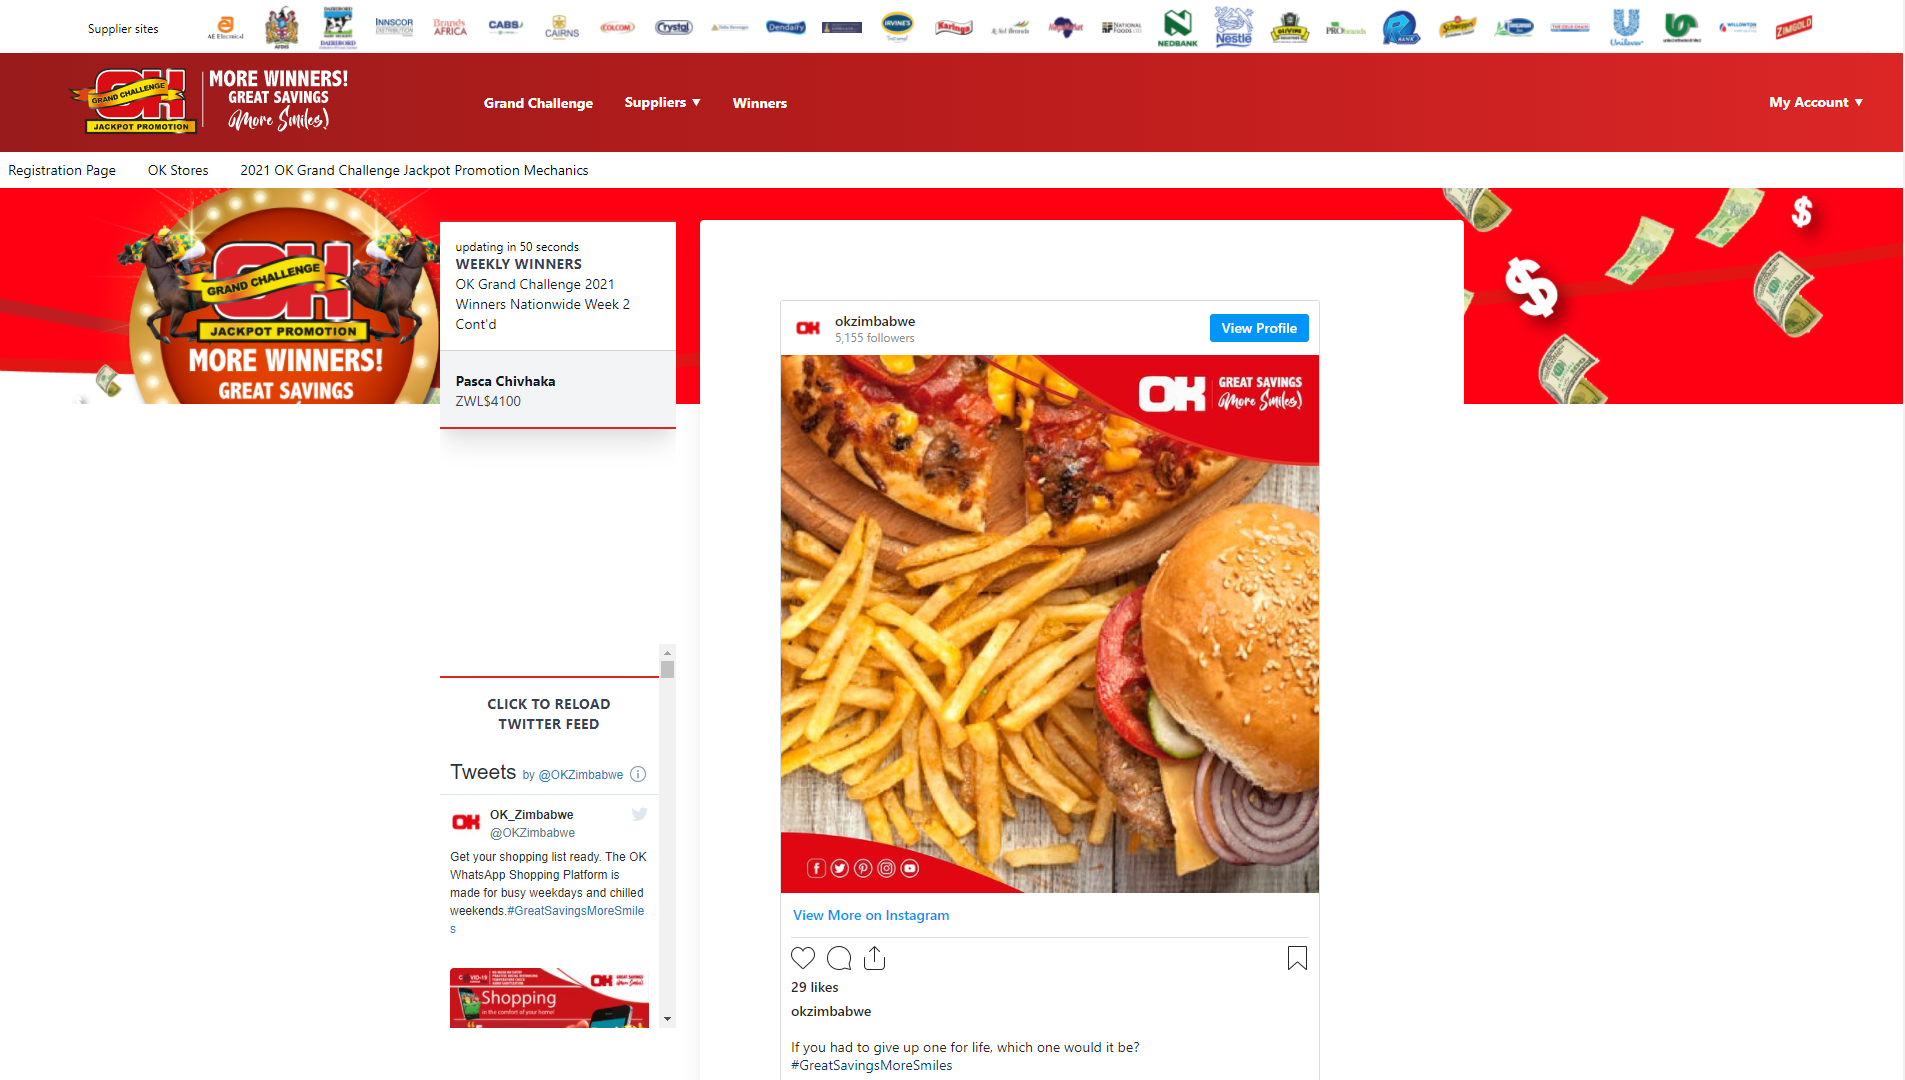Click to reload Twitter feed

pyautogui.click(x=549, y=714)
